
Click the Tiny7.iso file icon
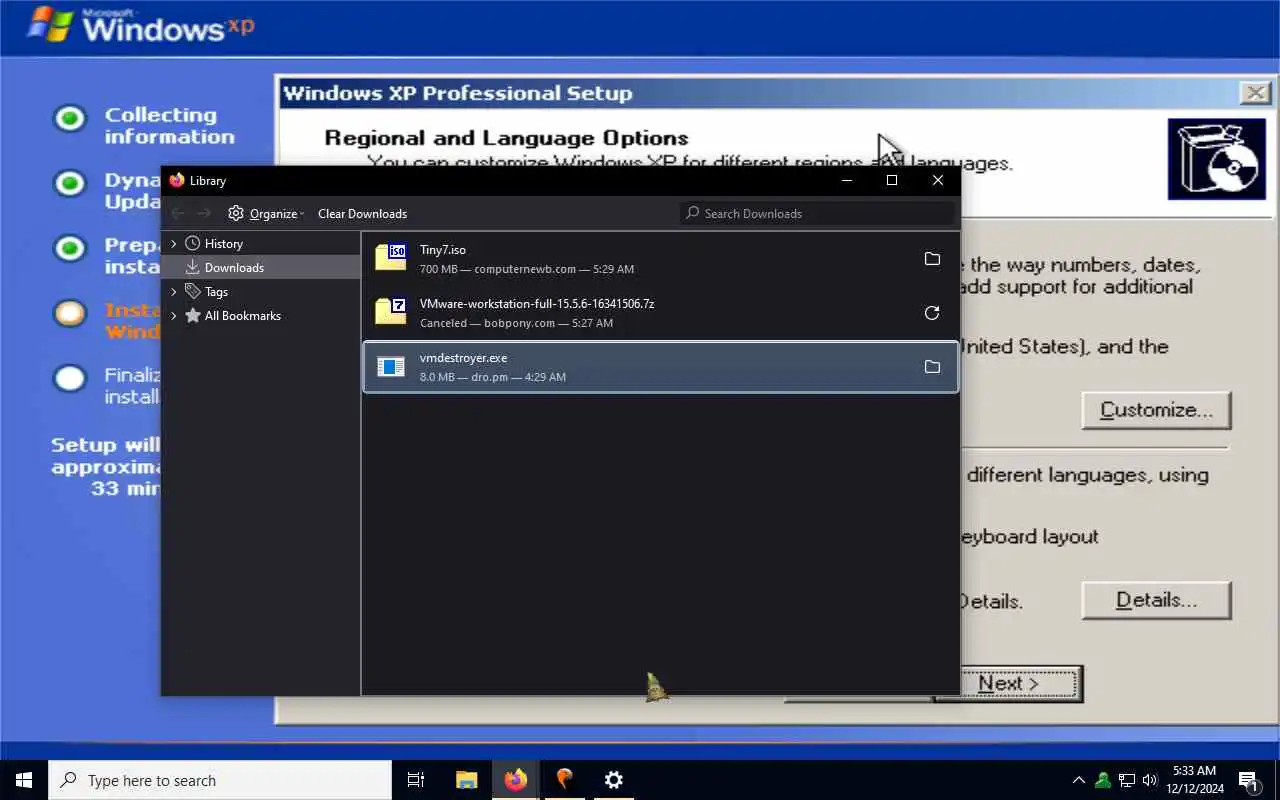[391, 257]
